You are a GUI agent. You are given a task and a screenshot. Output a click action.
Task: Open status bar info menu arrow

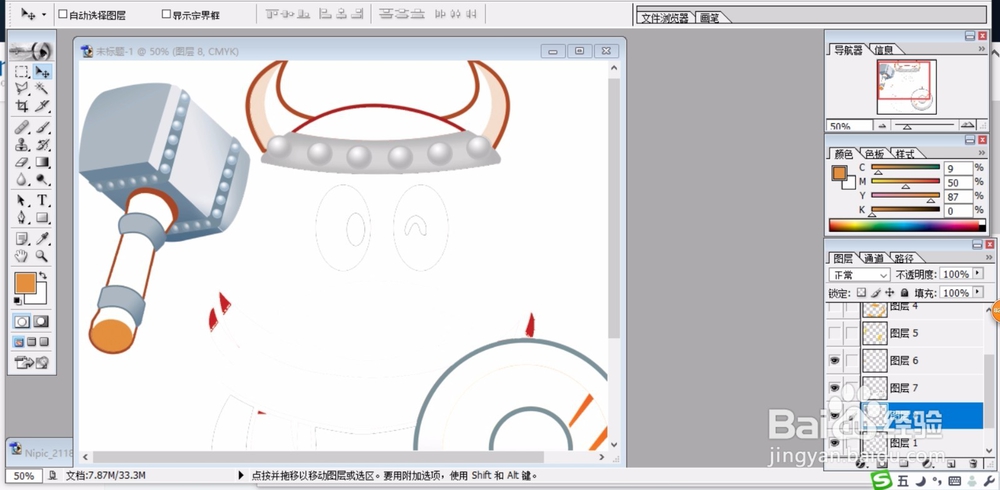(241, 475)
